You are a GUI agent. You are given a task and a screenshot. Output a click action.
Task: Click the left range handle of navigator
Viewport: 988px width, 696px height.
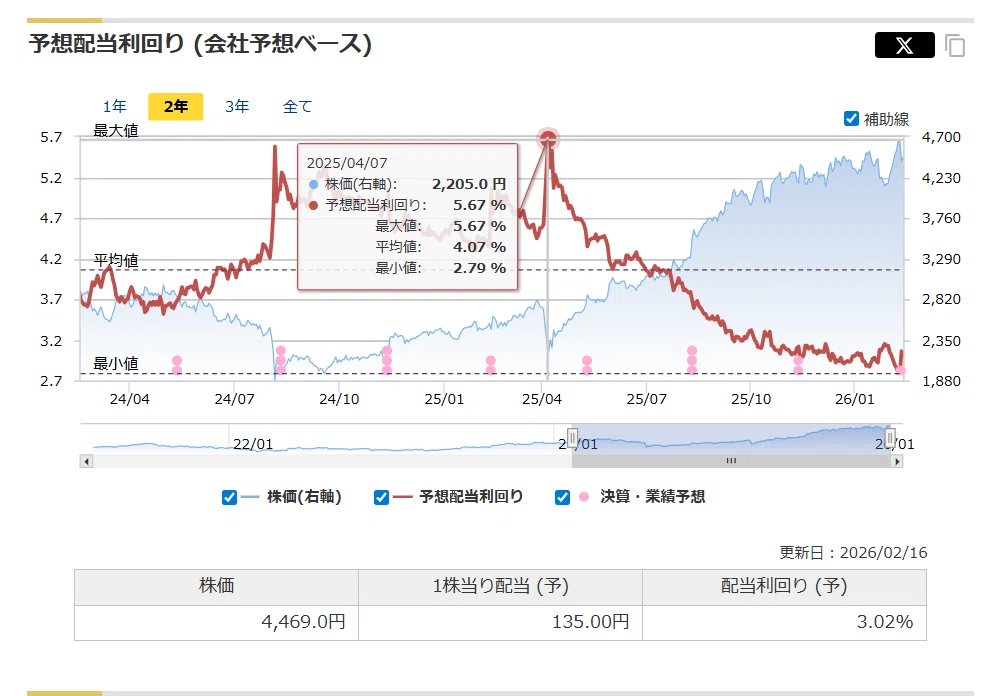572,437
